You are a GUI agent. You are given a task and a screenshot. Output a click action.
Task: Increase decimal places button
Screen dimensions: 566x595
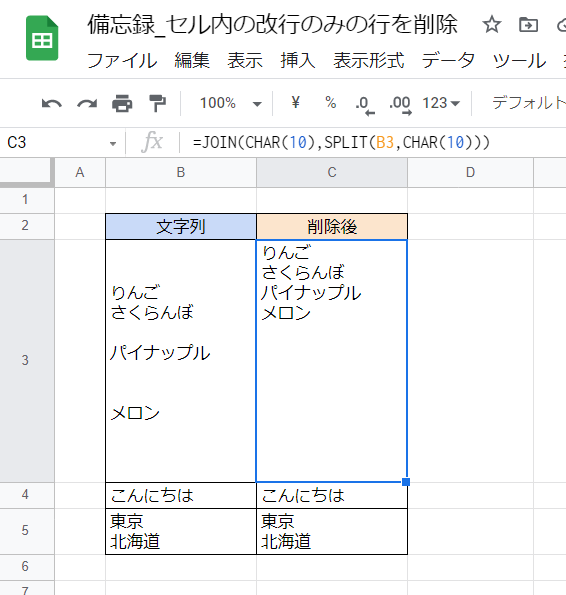pyautogui.click(x=401, y=104)
